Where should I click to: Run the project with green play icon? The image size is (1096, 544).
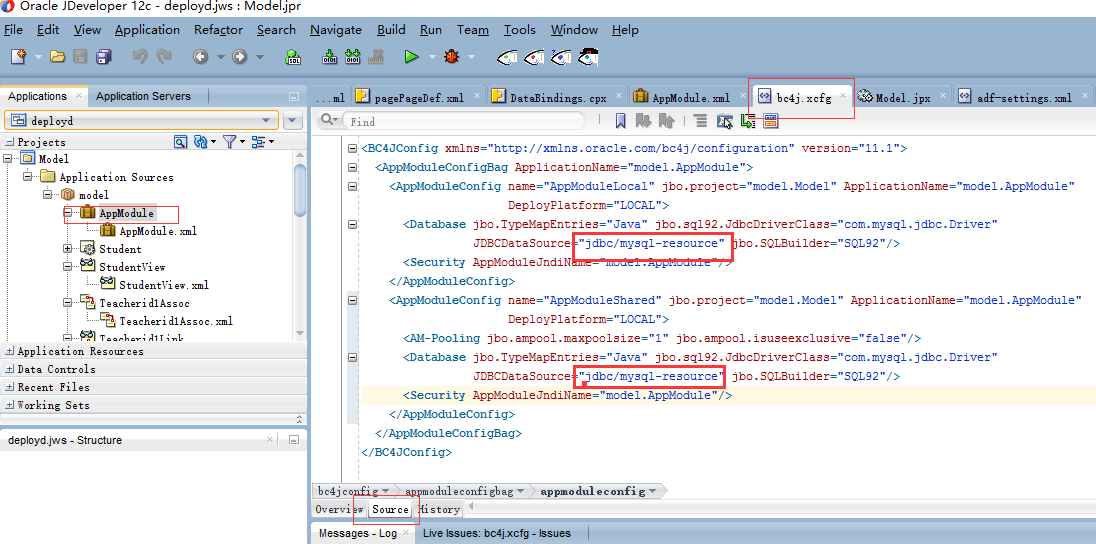[x=412, y=57]
